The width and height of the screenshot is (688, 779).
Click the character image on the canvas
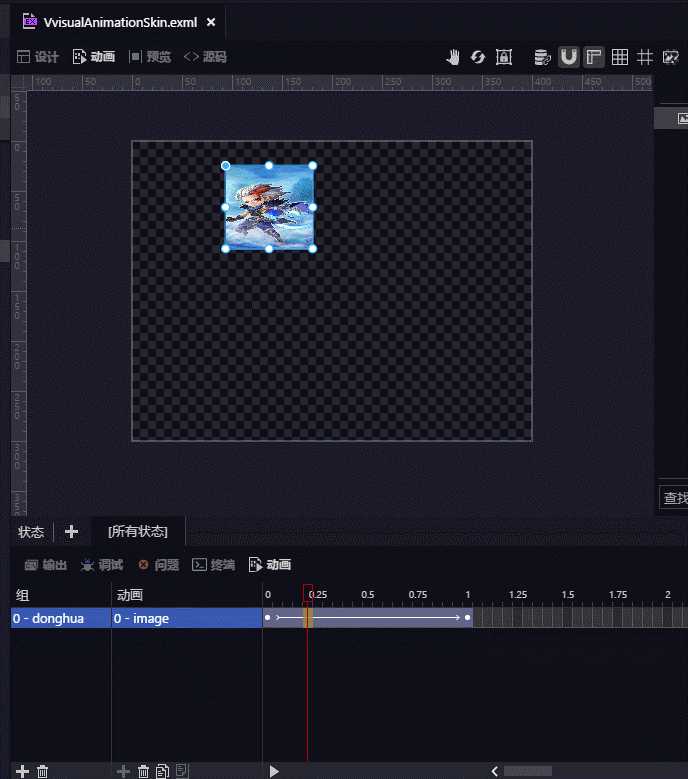click(x=269, y=207)
